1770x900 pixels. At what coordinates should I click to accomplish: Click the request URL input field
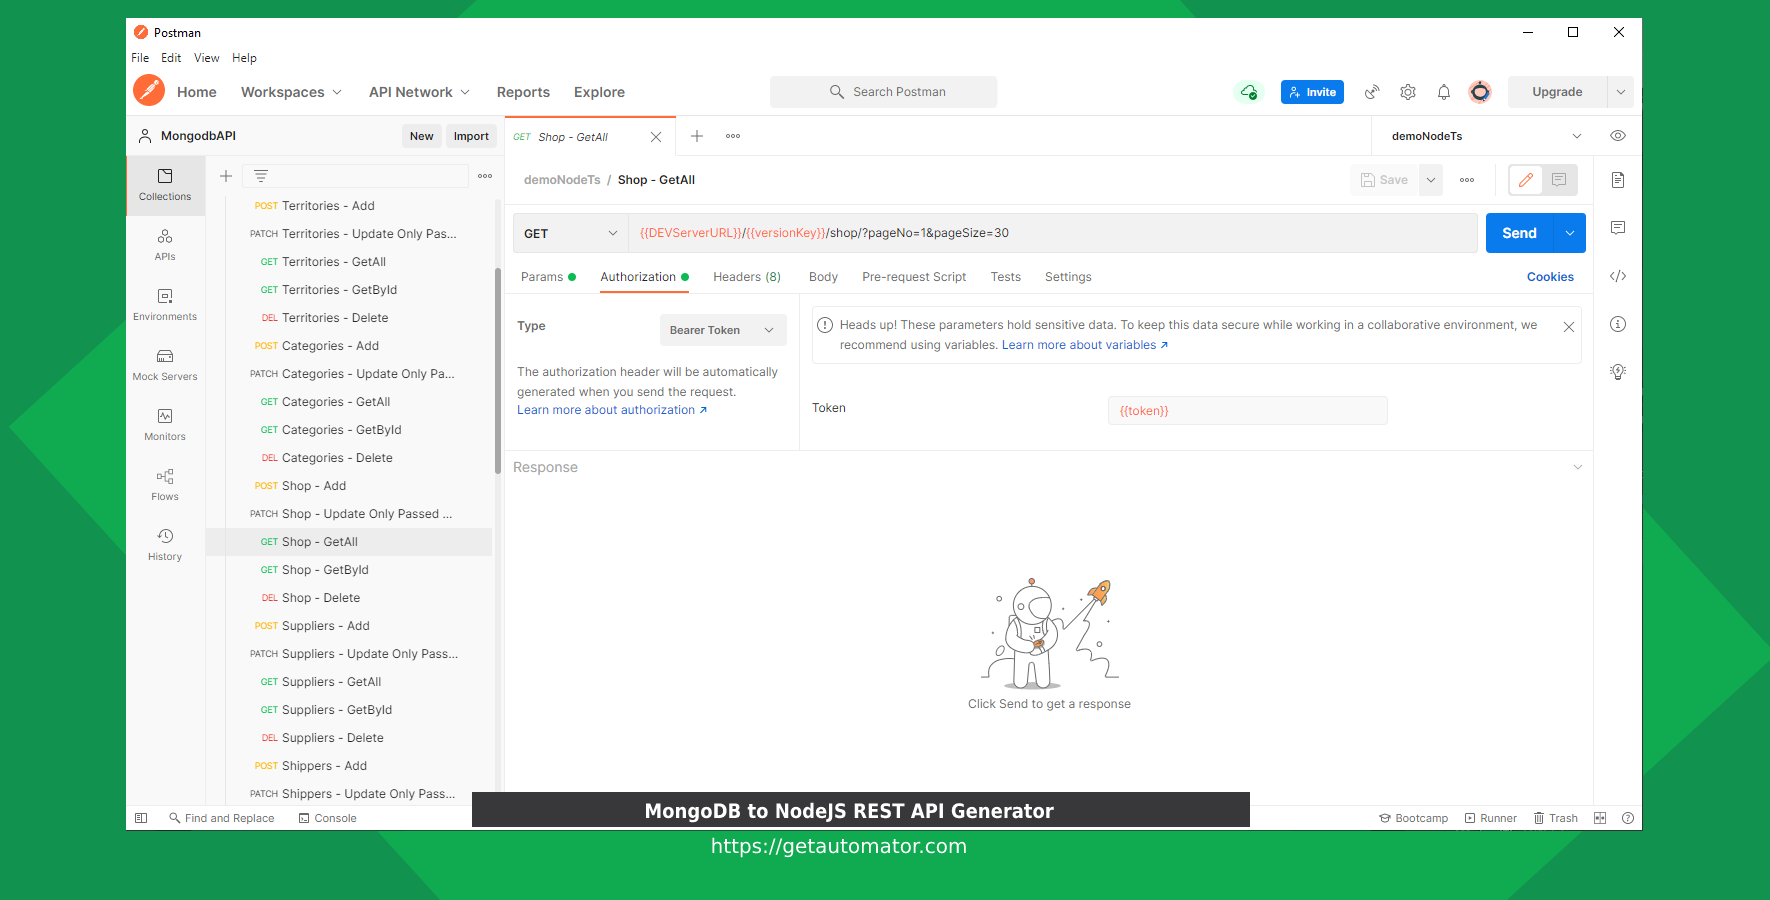(1053, 233)
